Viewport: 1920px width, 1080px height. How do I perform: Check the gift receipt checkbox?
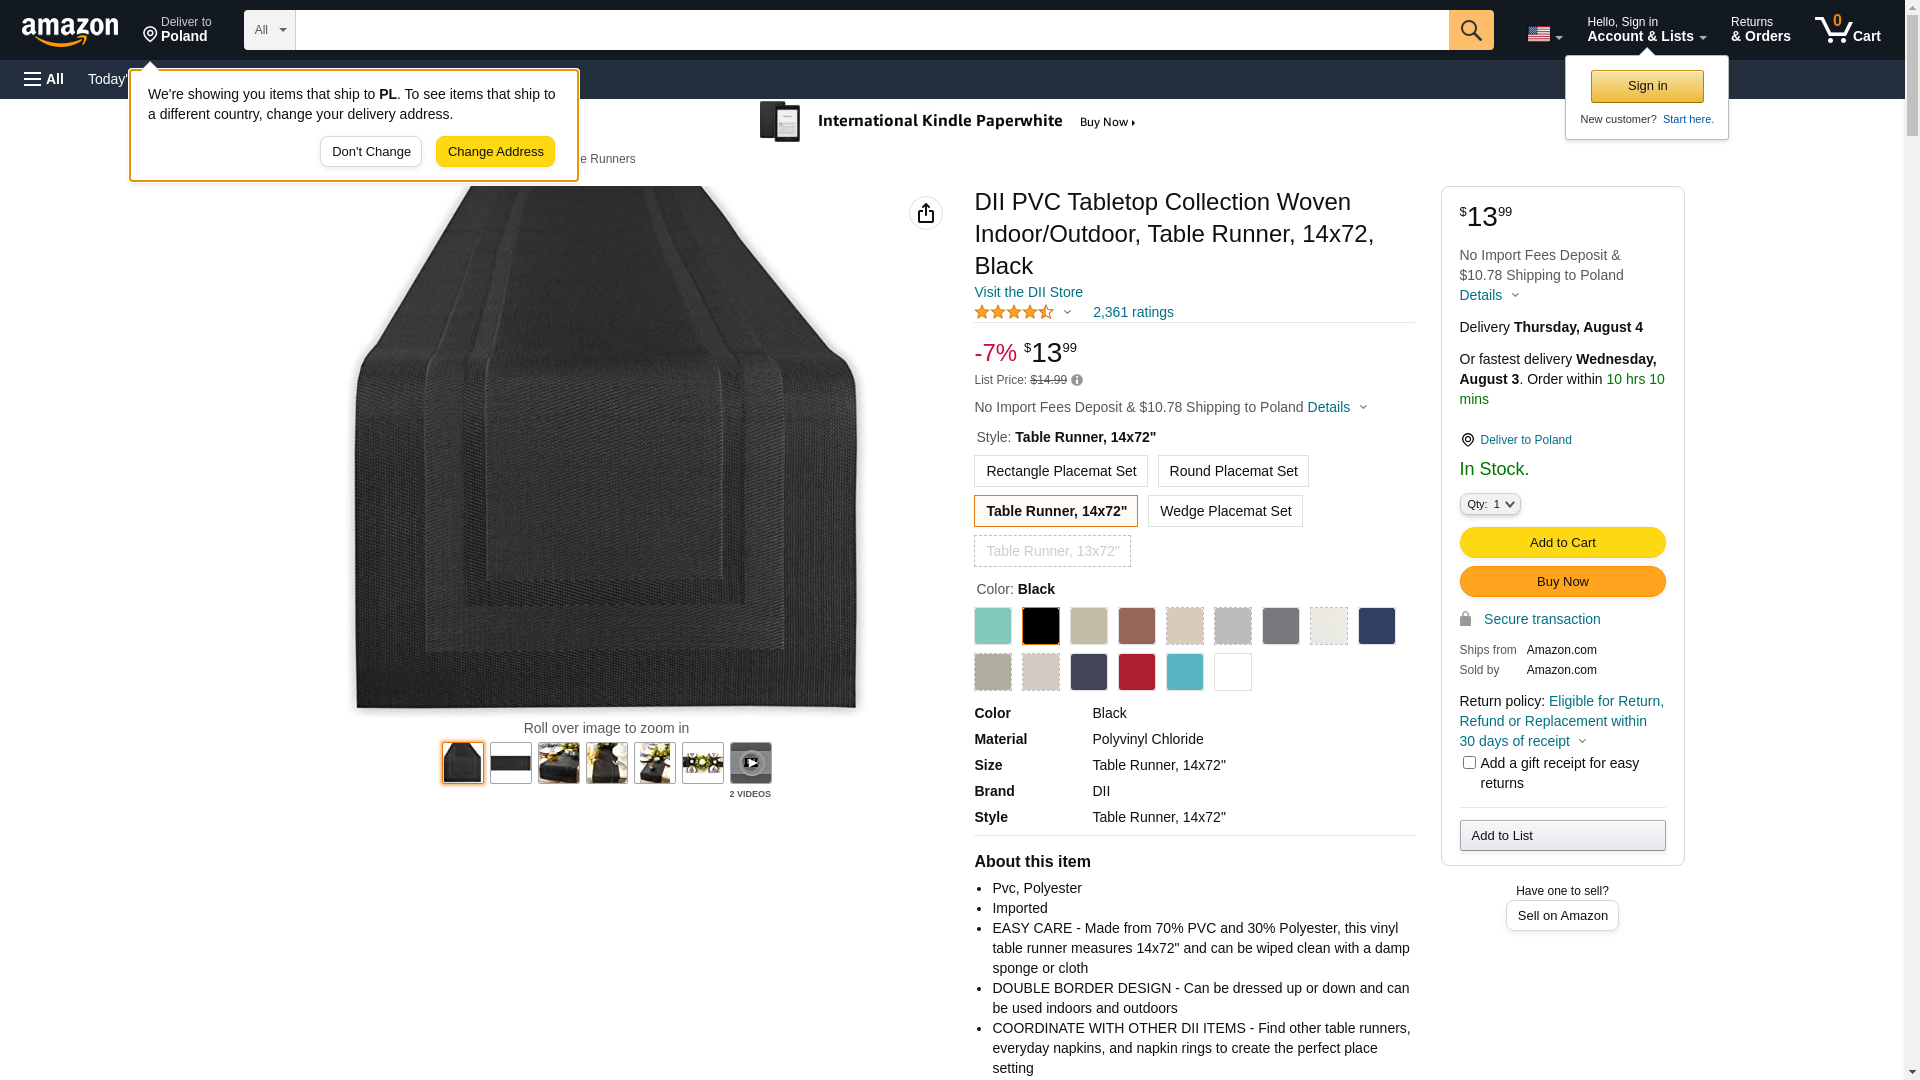pos(1469,763)
